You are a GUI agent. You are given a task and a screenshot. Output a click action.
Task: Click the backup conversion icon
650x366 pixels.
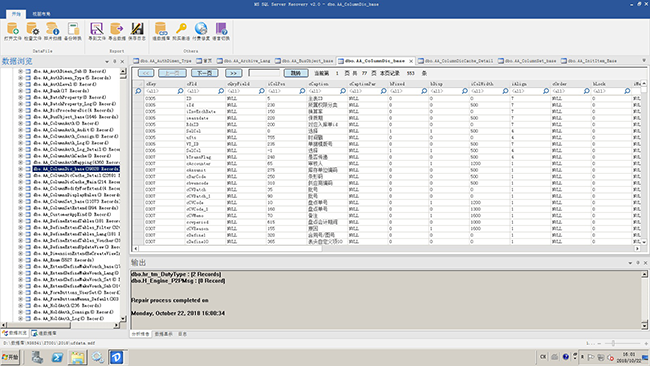(x=73, y=29)
